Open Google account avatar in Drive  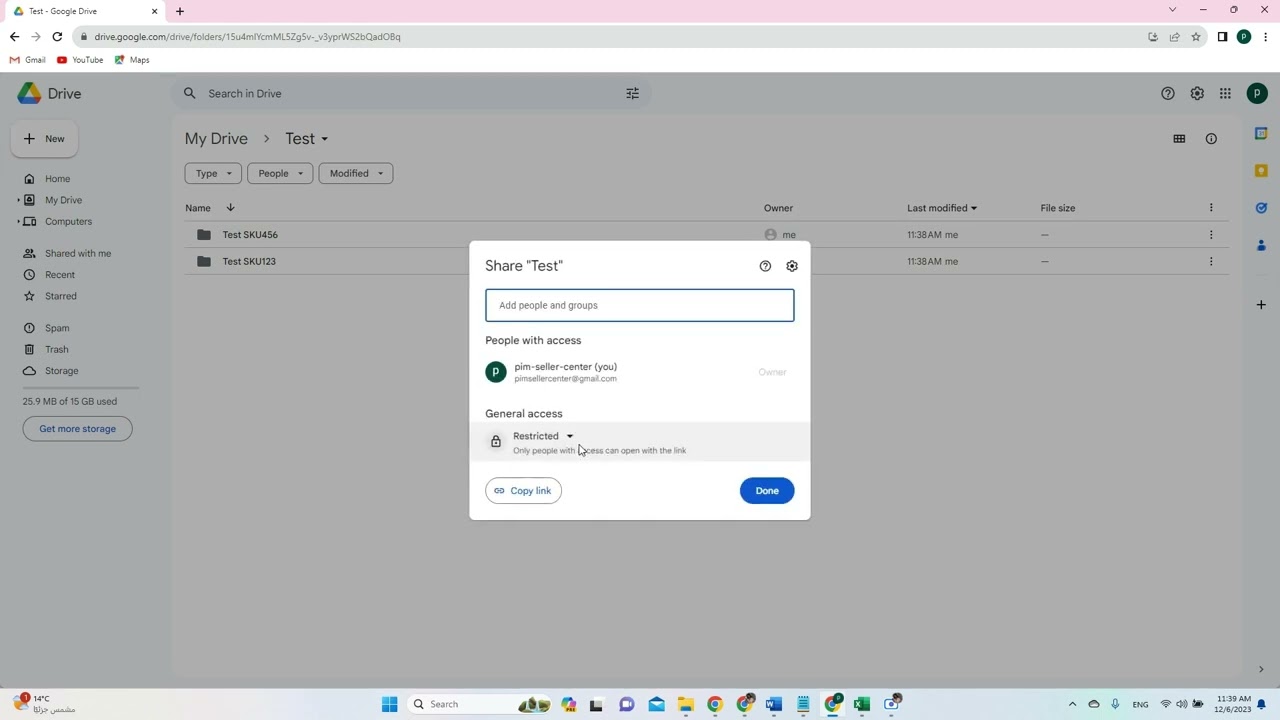tap(1257, 94)
